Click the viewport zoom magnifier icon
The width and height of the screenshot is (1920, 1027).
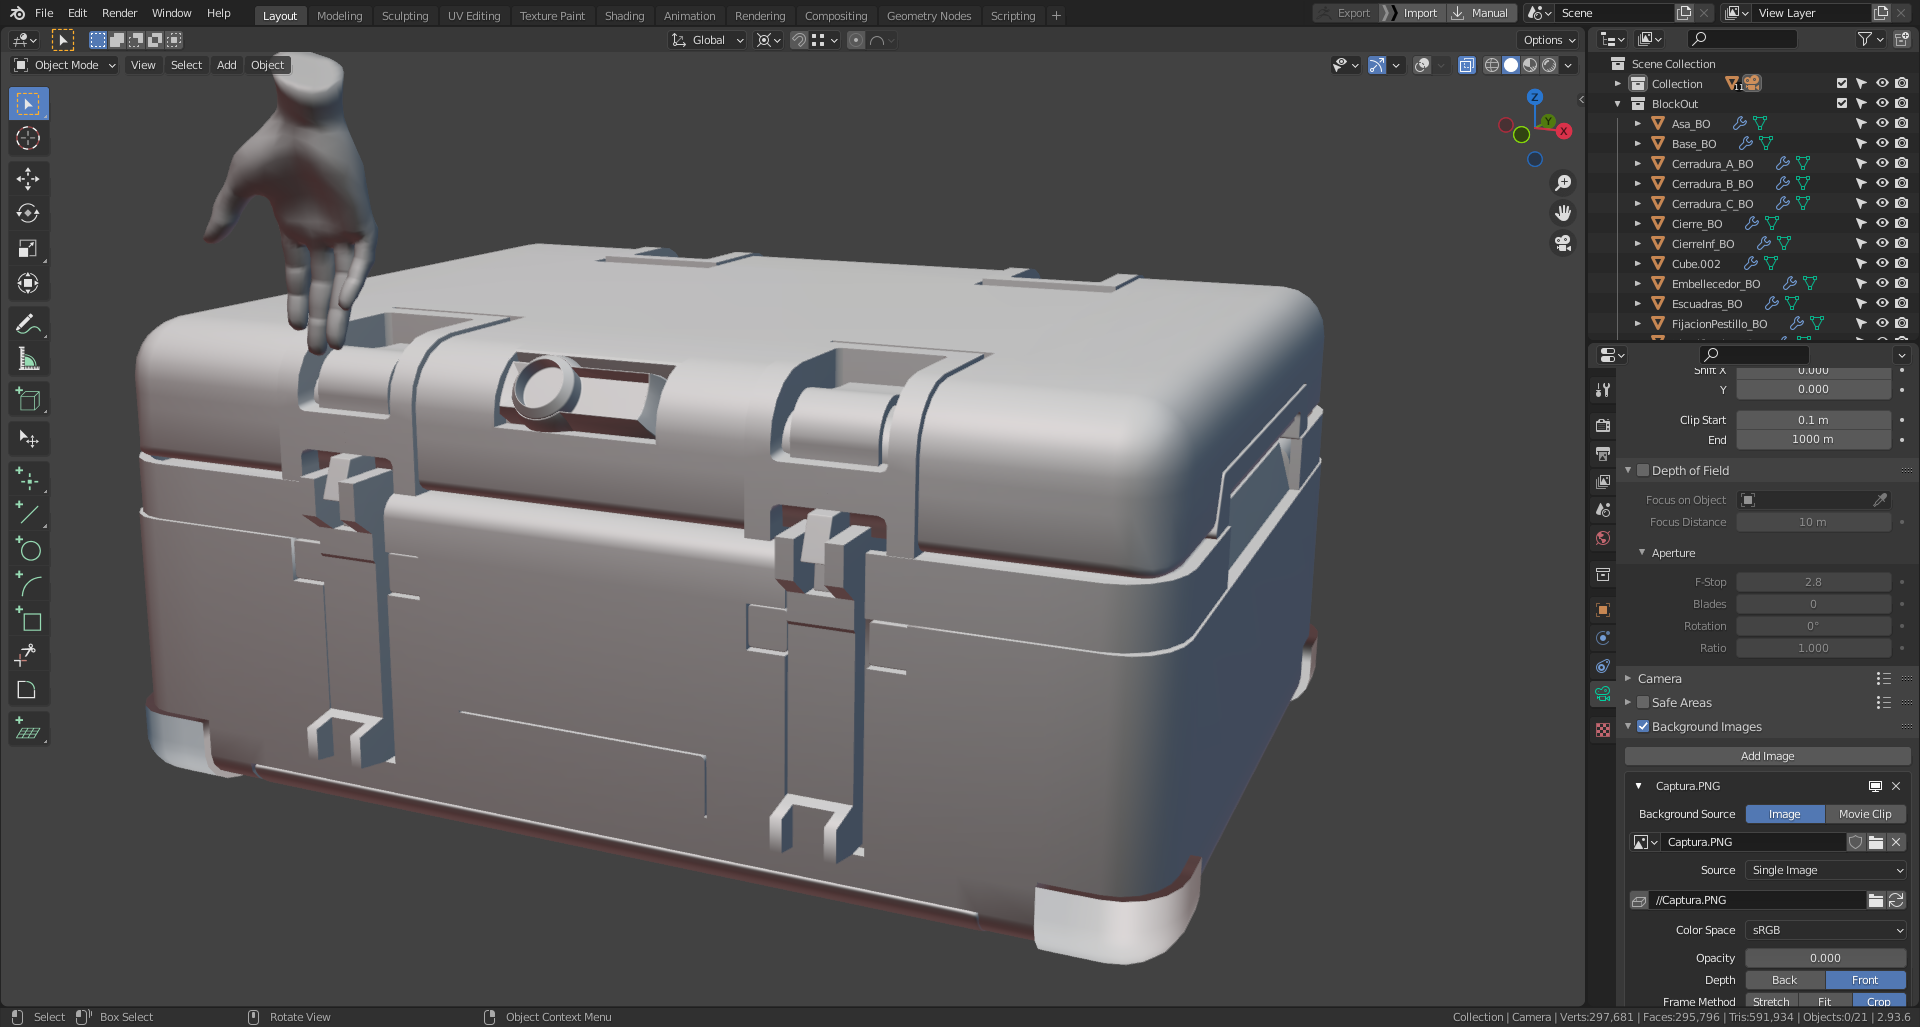pyautogui.click(x=1563, y=183)
